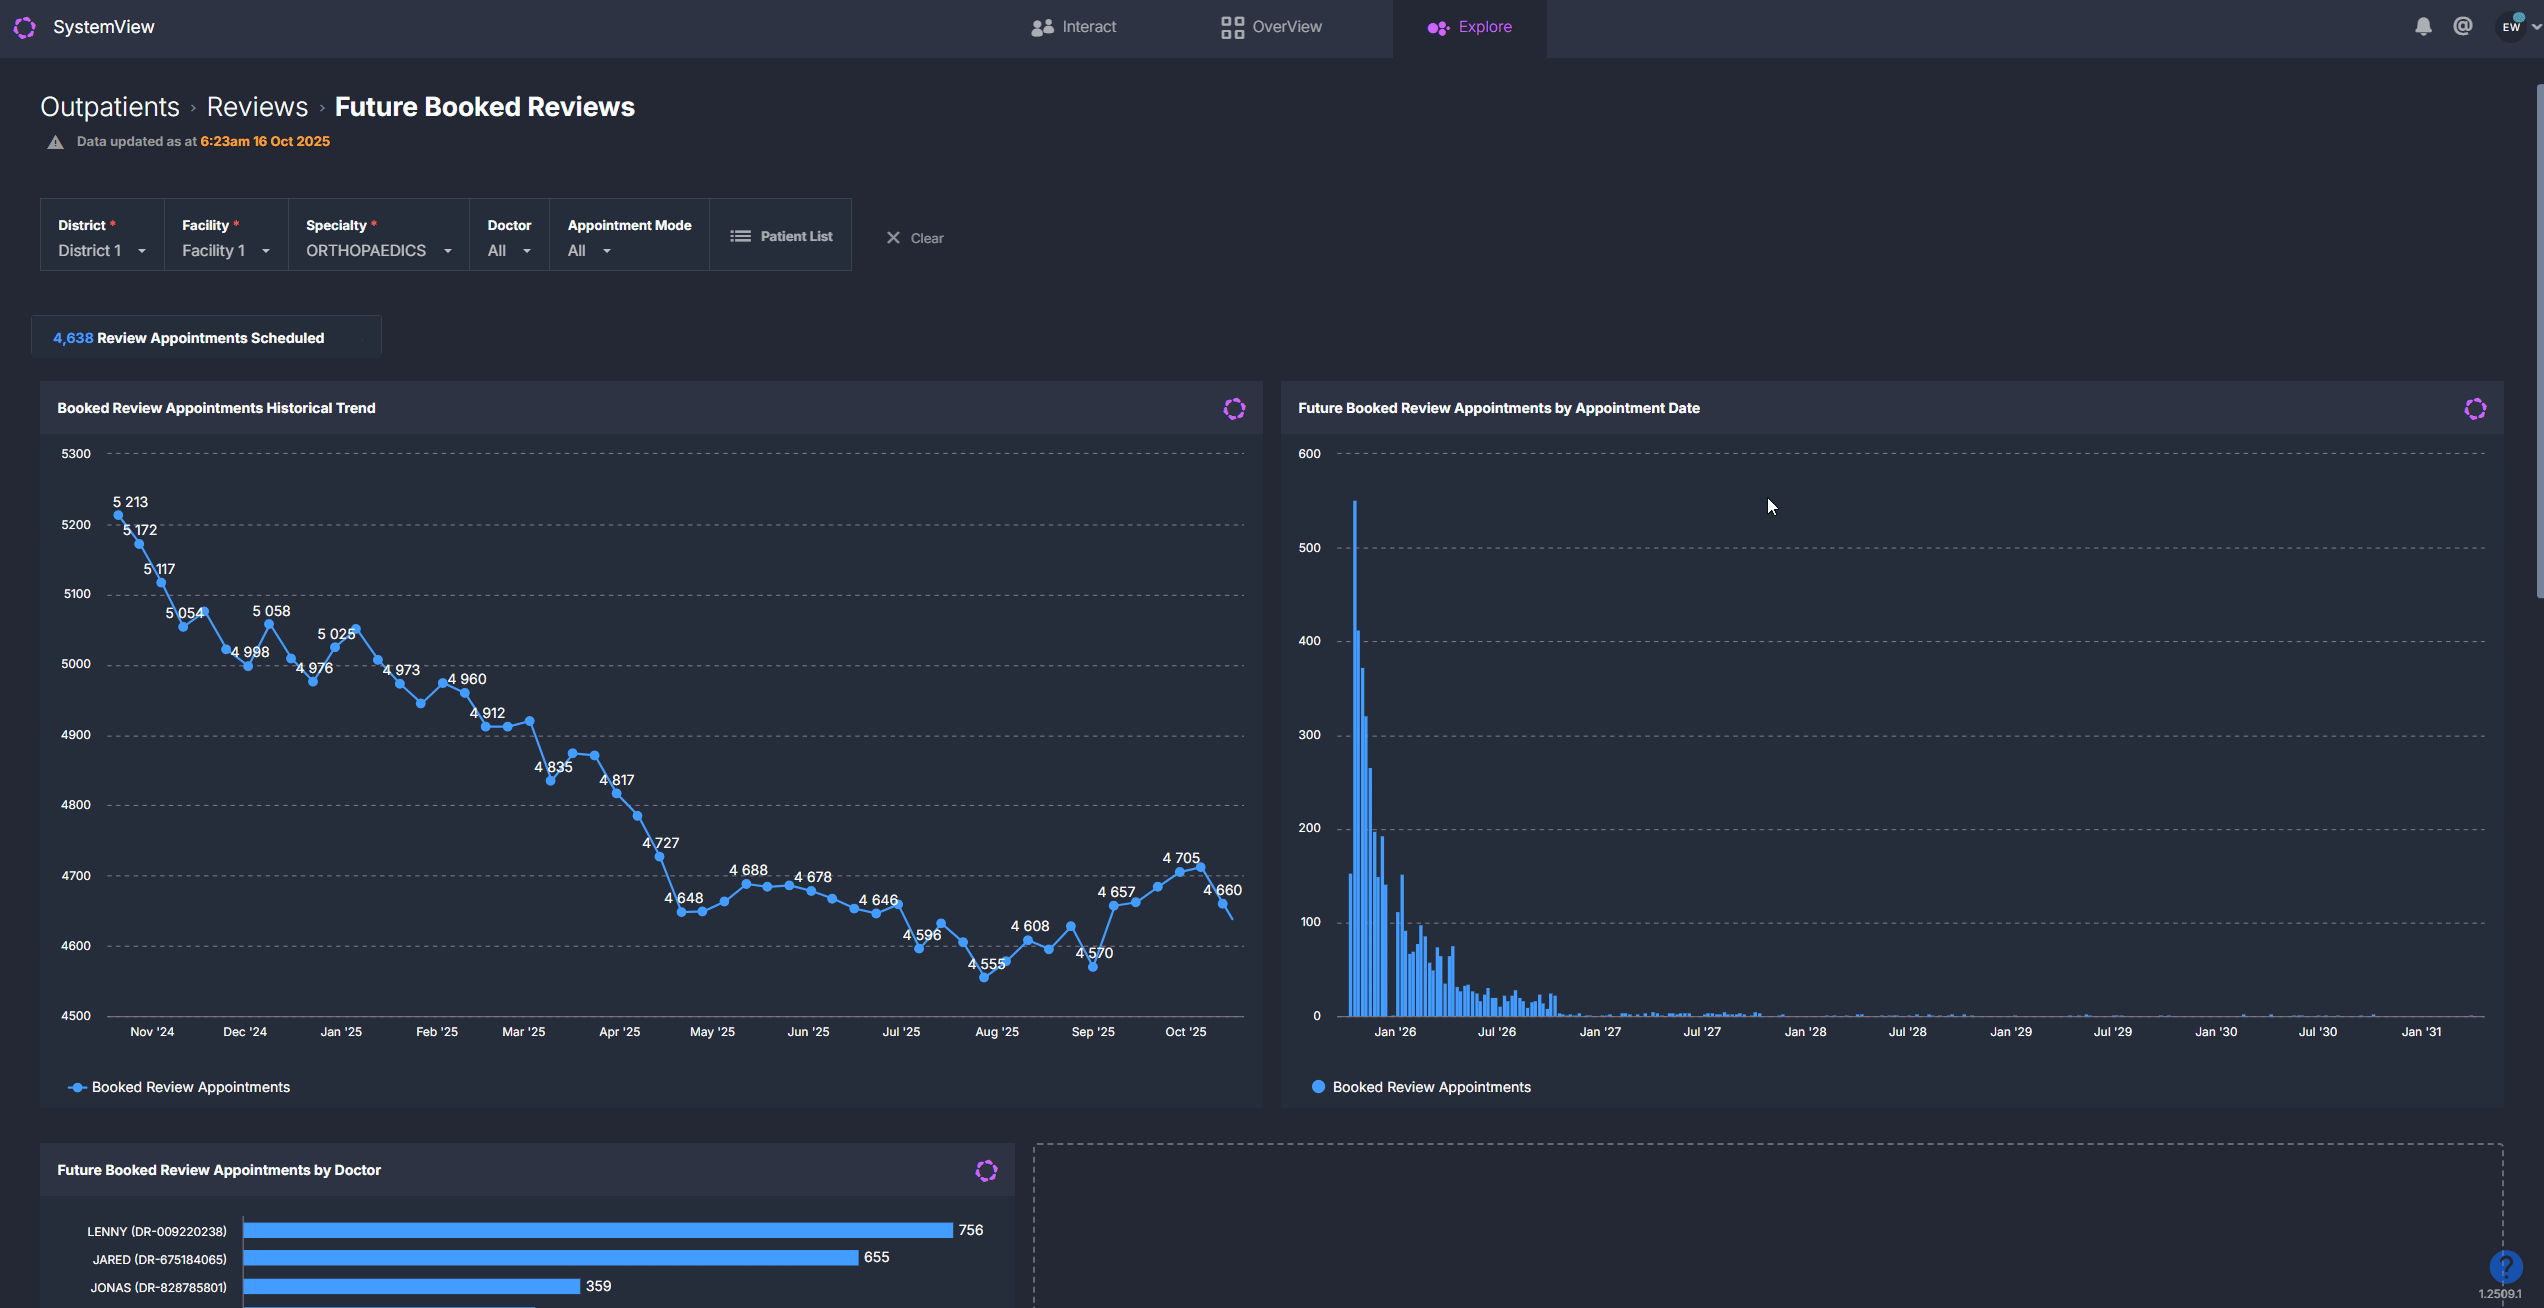This screenshot has height=1308, width=2544.
Task: Click the SystemView logo icon
Action: pos(25,27)
